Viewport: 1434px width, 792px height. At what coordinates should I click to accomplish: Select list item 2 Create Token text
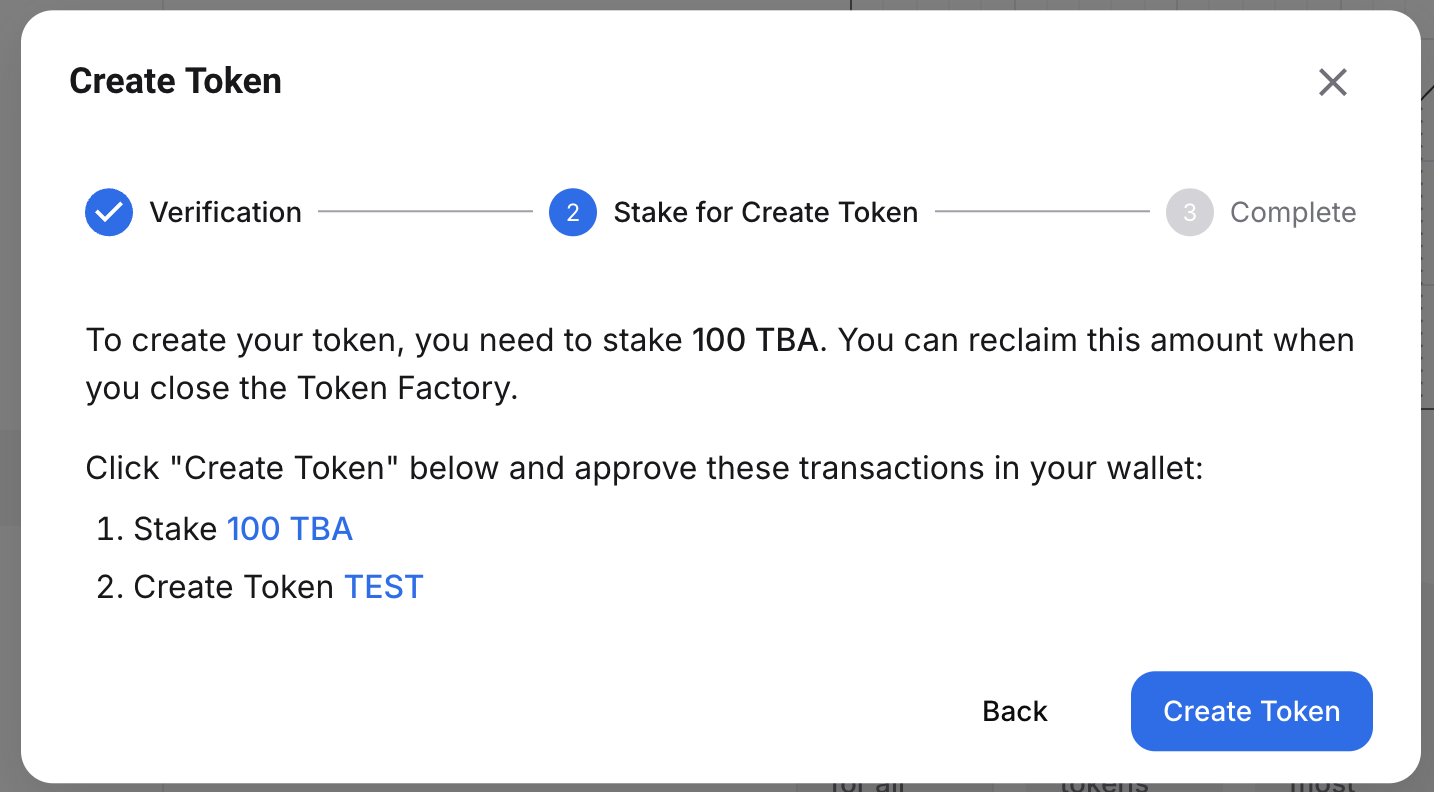(x=233, y=587)
